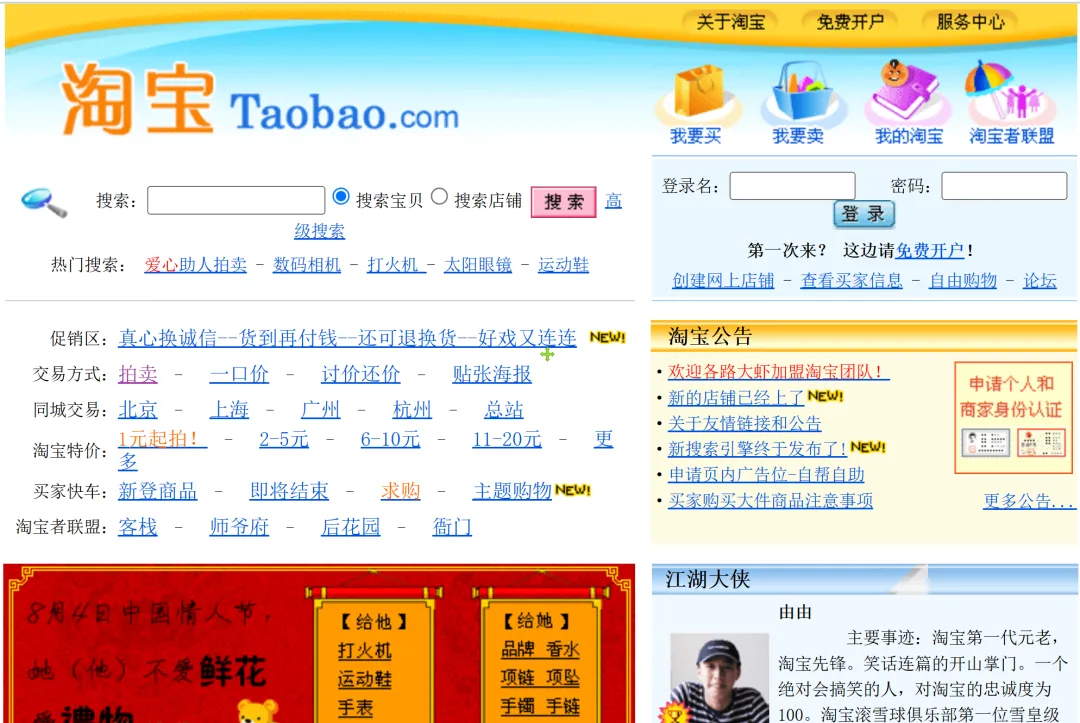Image resolution: width=1080 pixels, height=723 pixels.
Task: Focus the 登录名 username field
Action: 792,186
